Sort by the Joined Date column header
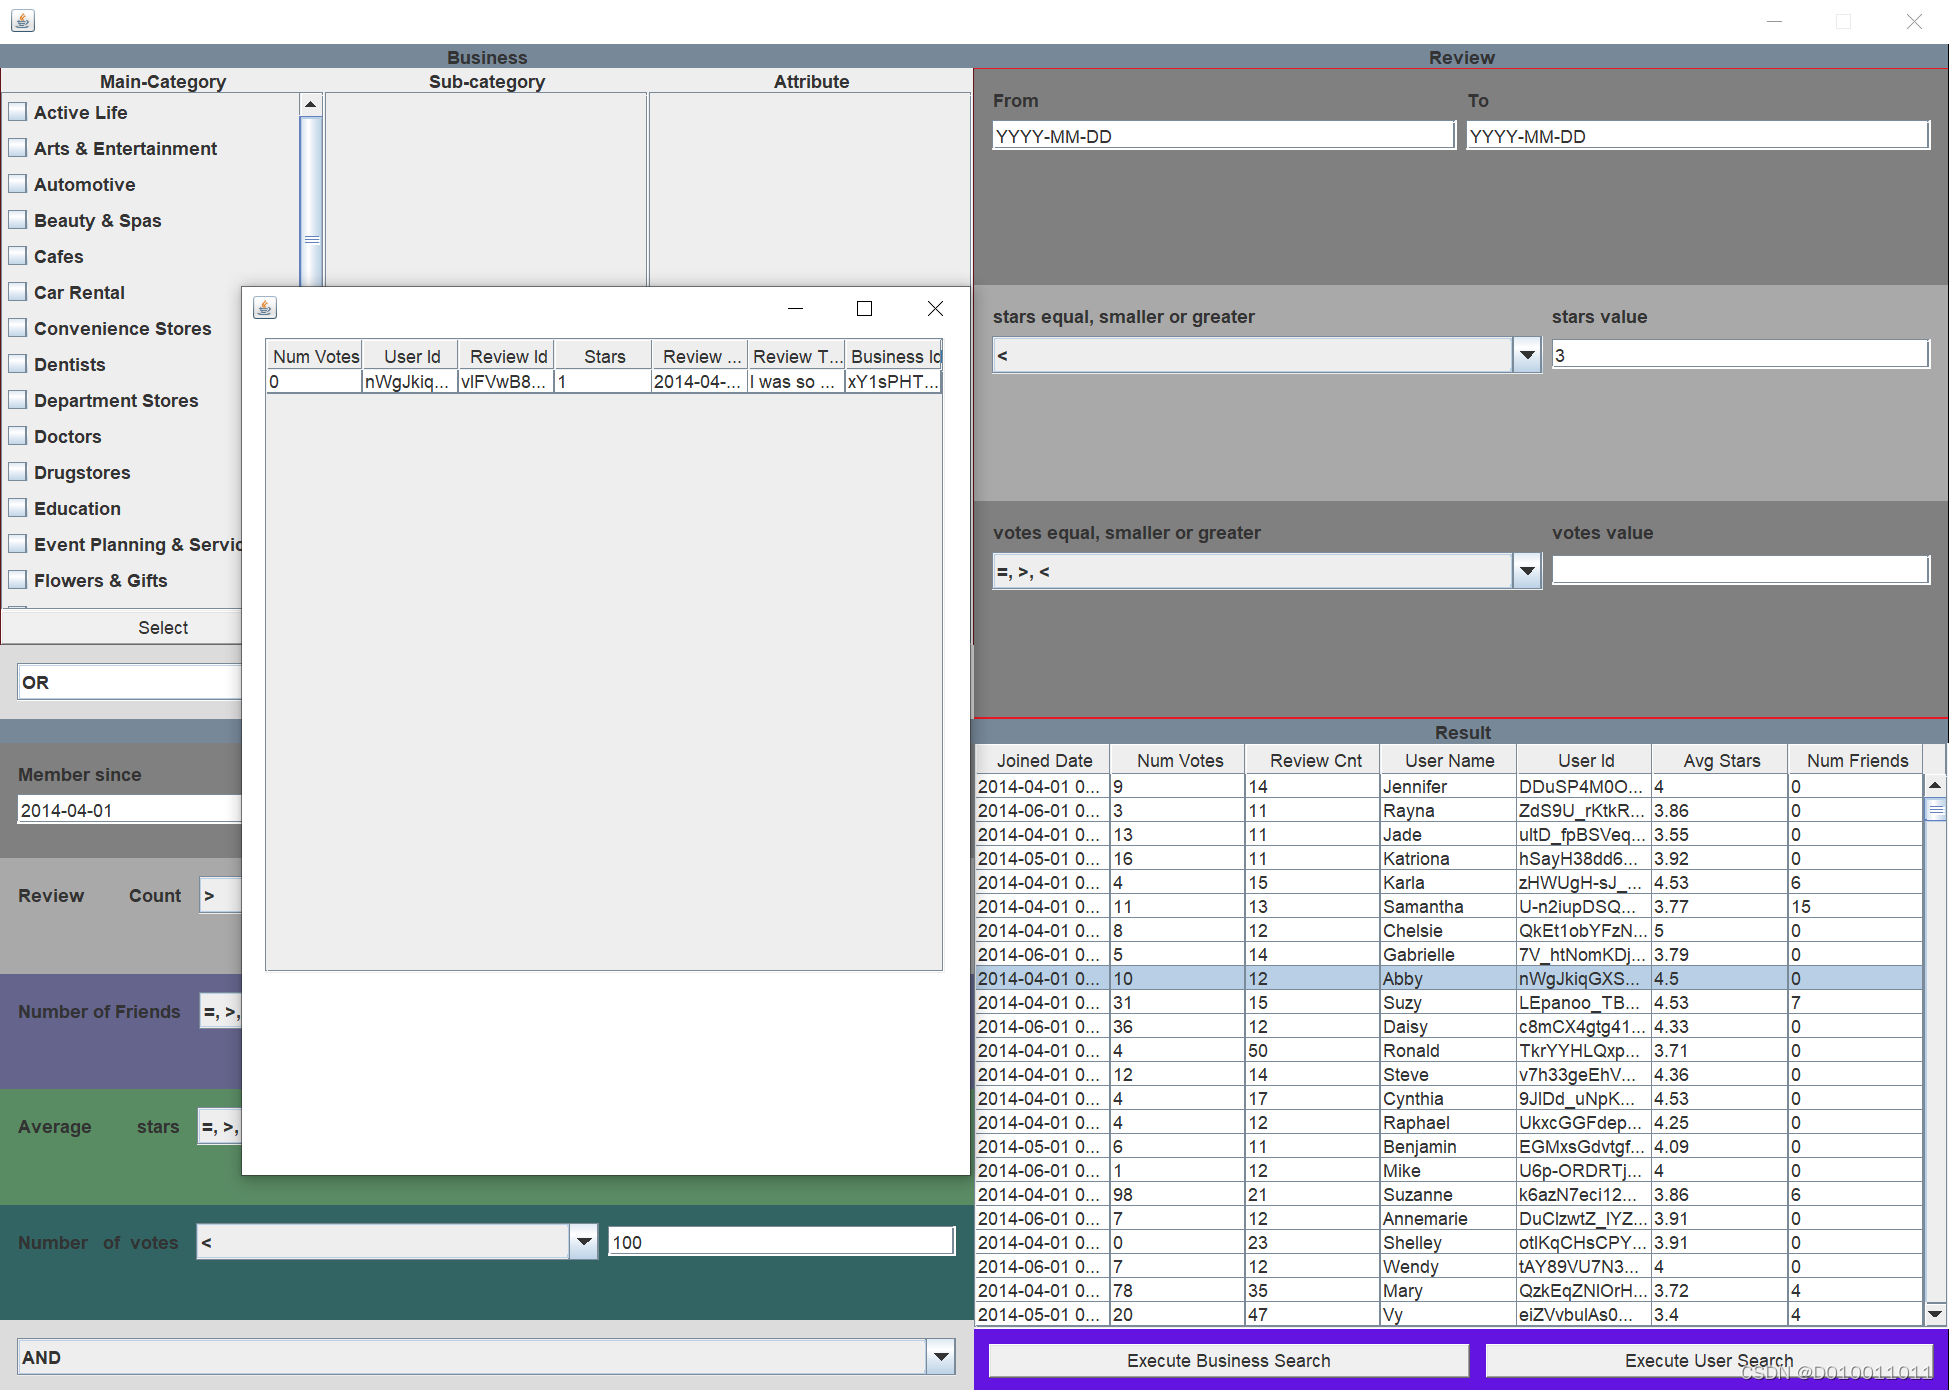 coord(1043,760)
